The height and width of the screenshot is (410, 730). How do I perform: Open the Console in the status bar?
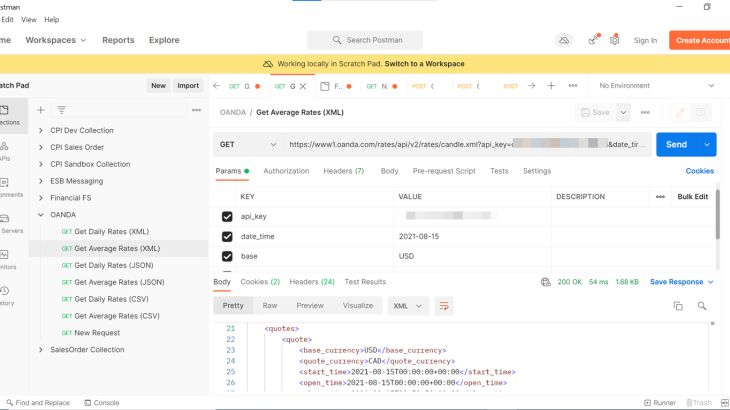click(102, 403)
